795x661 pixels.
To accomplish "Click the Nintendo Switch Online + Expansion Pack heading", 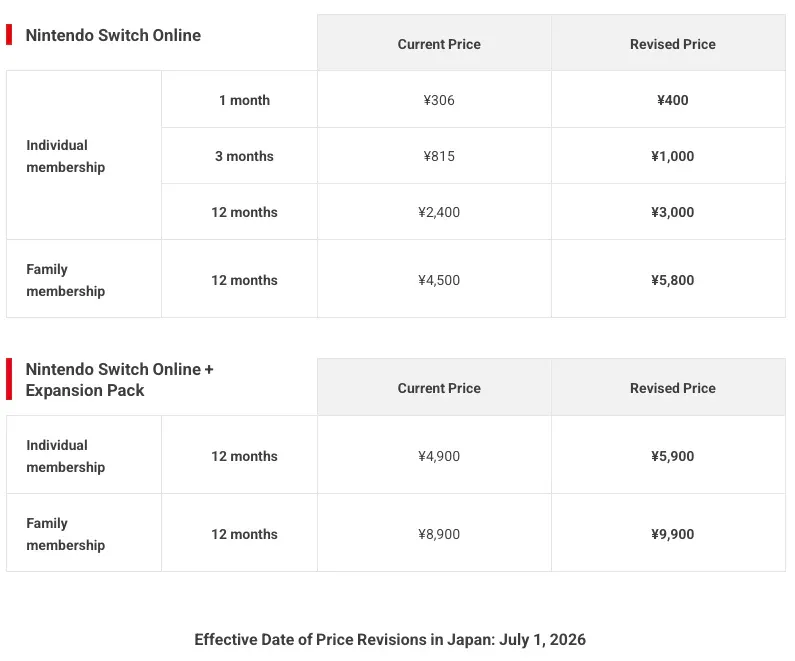I will pyautogui.click(x=120, y=380).
